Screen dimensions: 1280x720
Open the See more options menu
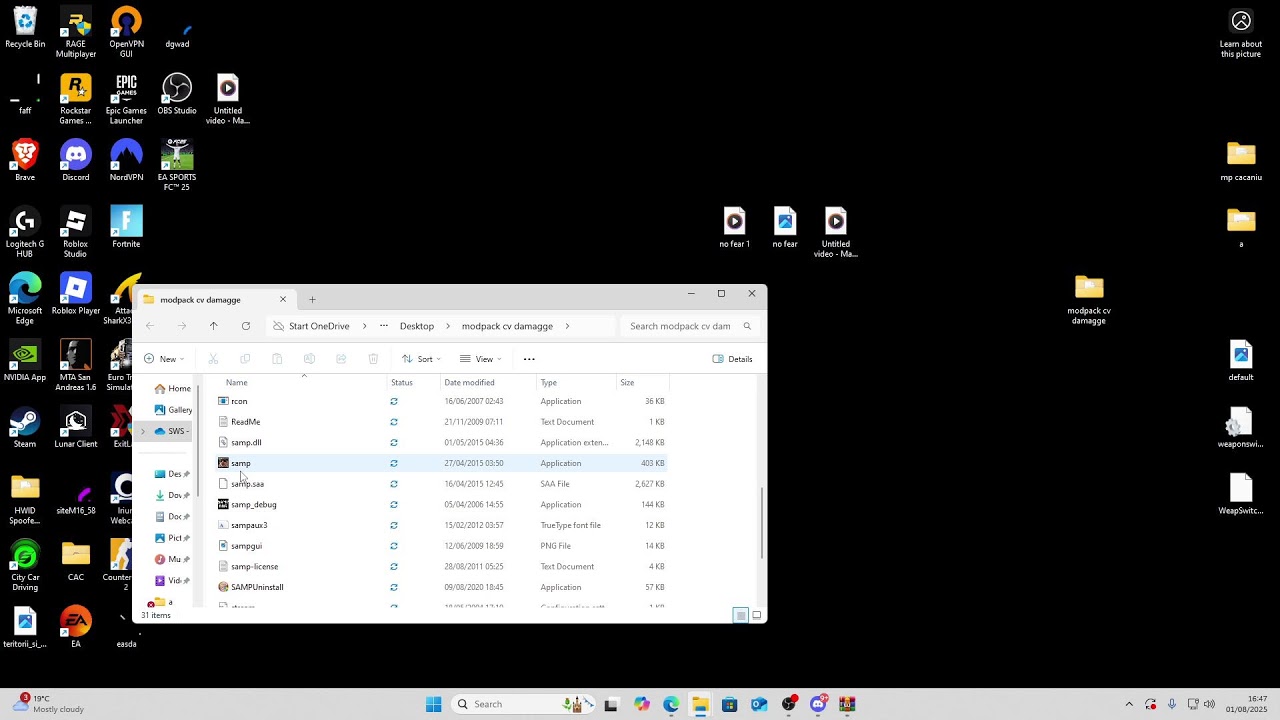pyautogui.click(x=529, y=359)
